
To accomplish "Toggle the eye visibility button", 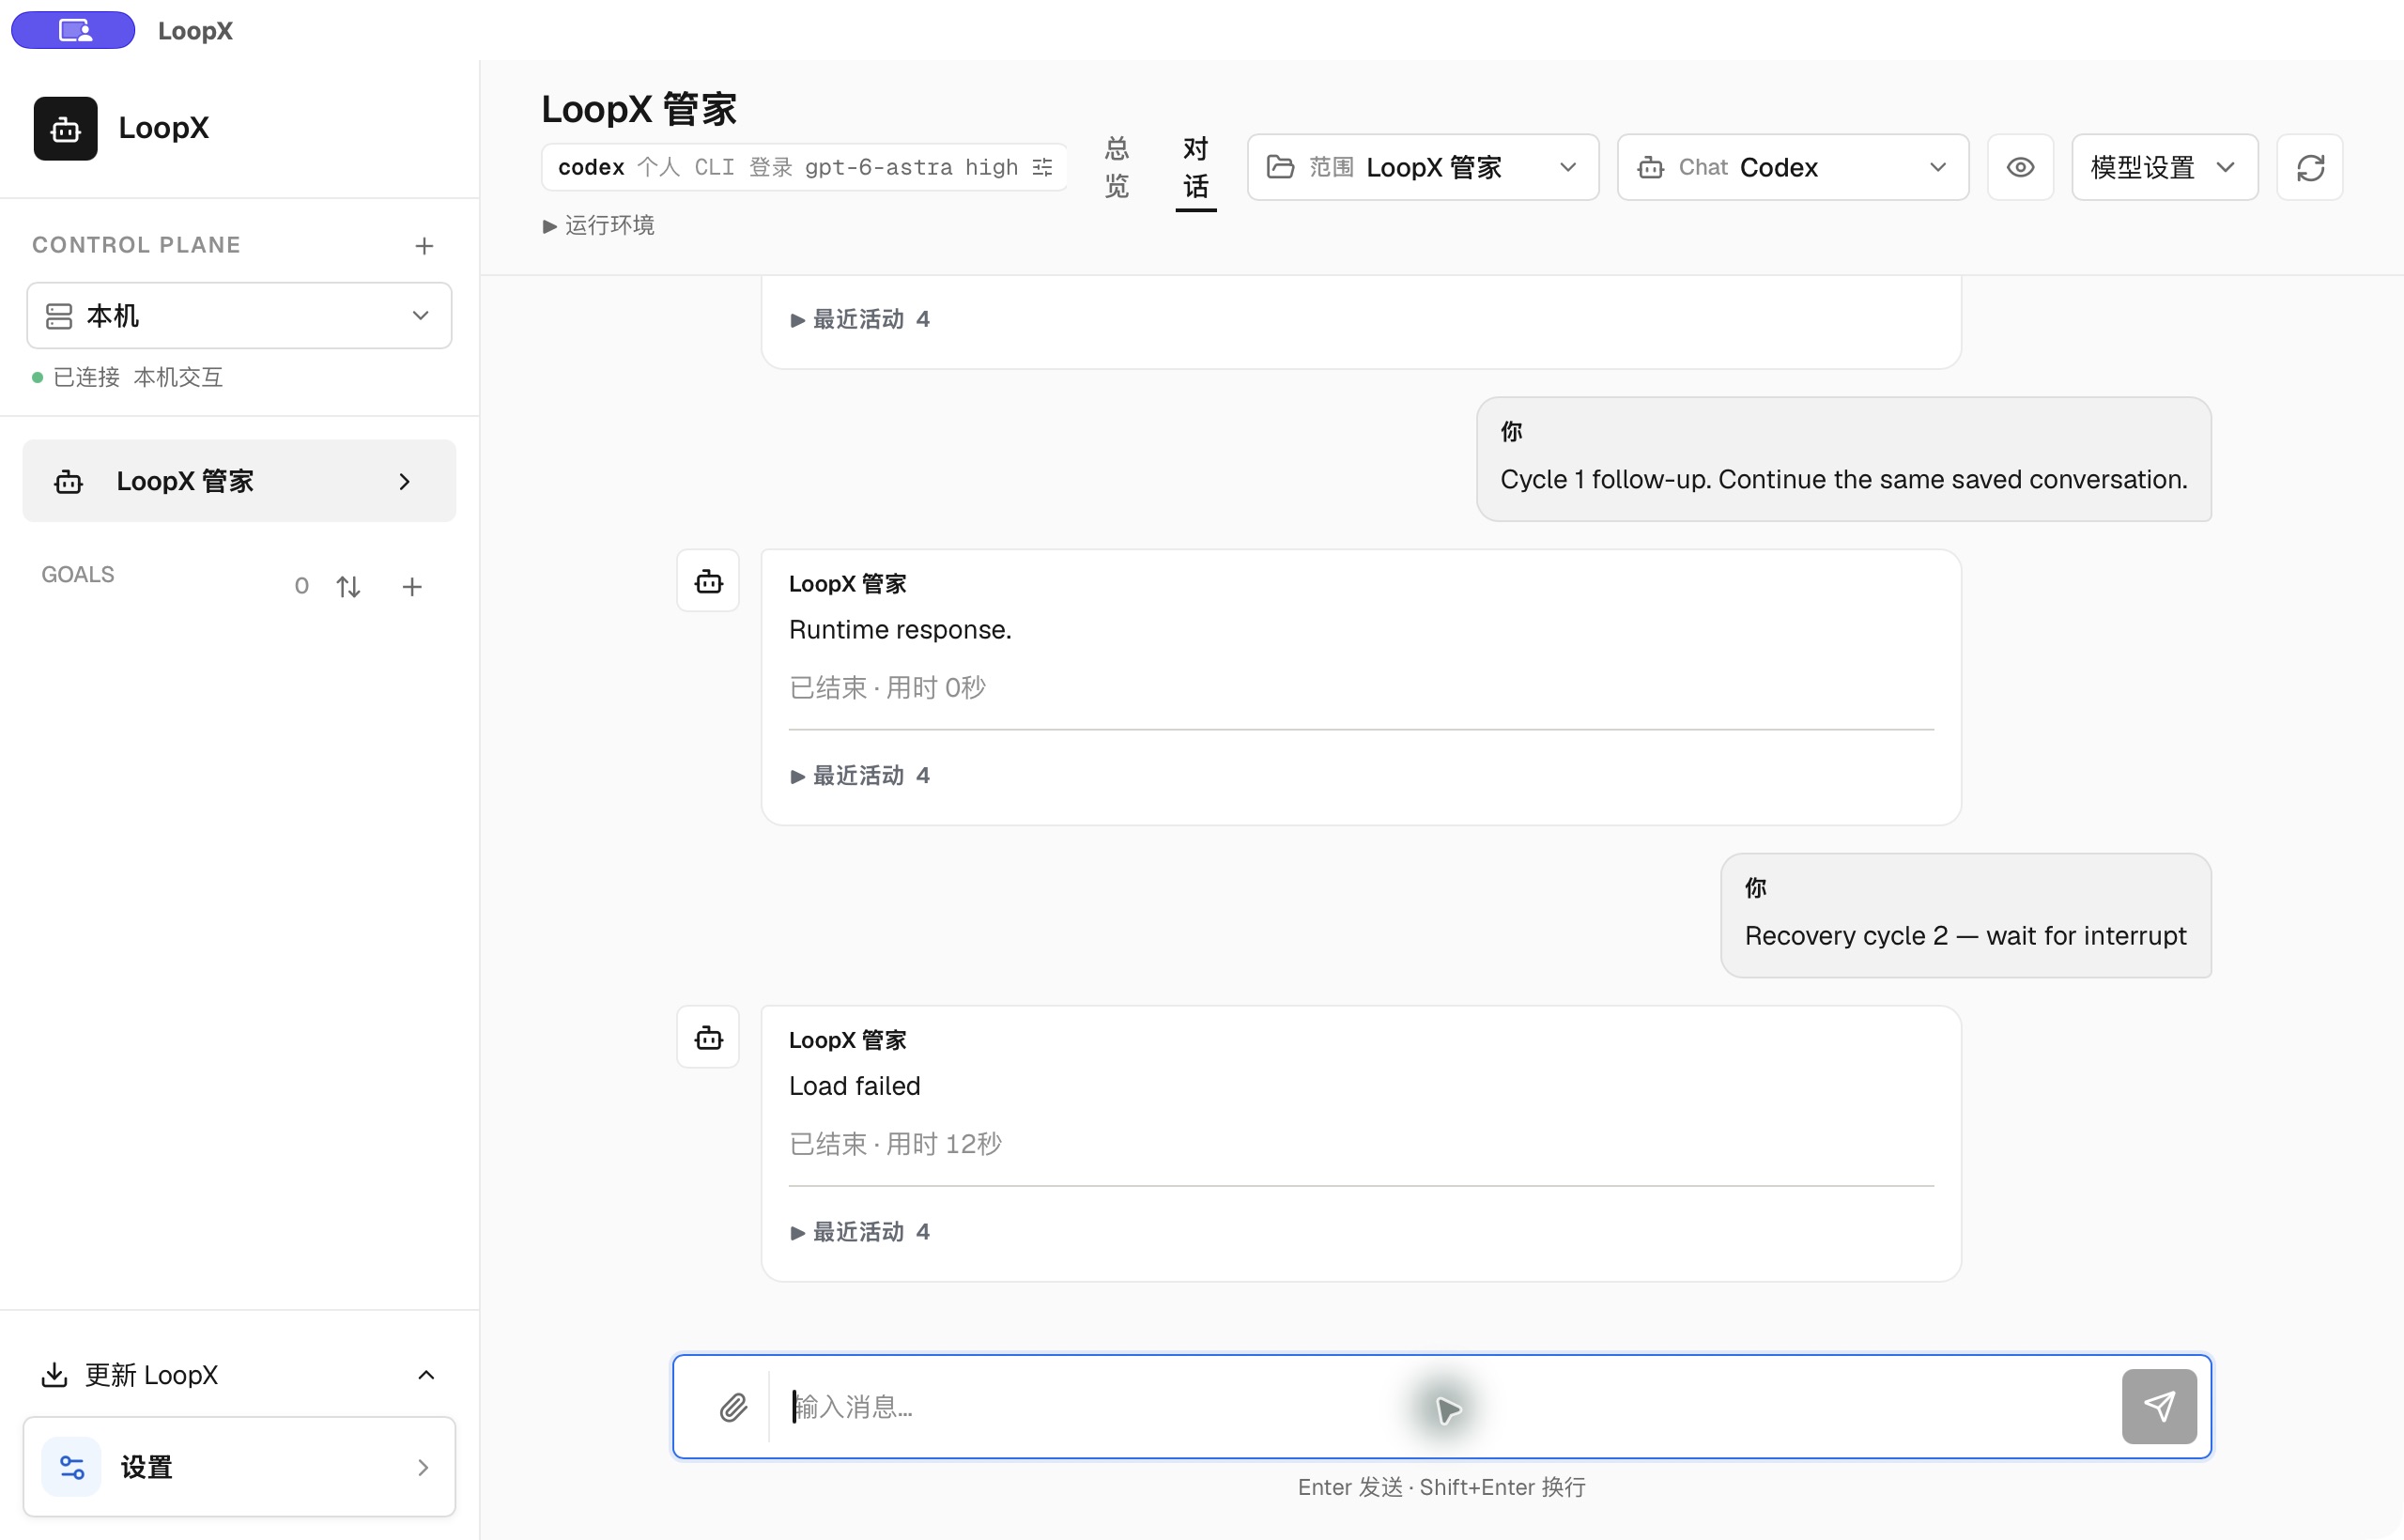I will click(x=2020, y=167).
